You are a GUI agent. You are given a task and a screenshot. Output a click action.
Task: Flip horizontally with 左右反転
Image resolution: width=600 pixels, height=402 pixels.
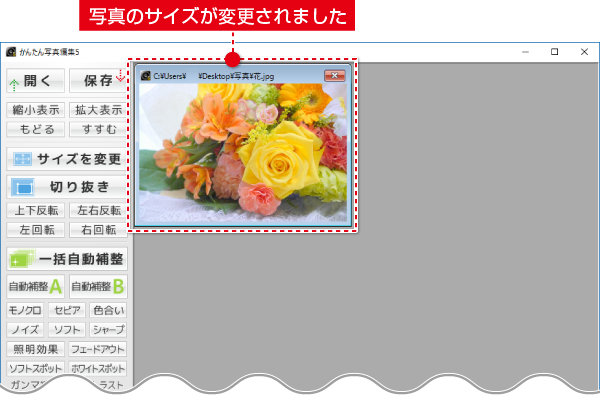pyautogui.click(x=98, y=210)
